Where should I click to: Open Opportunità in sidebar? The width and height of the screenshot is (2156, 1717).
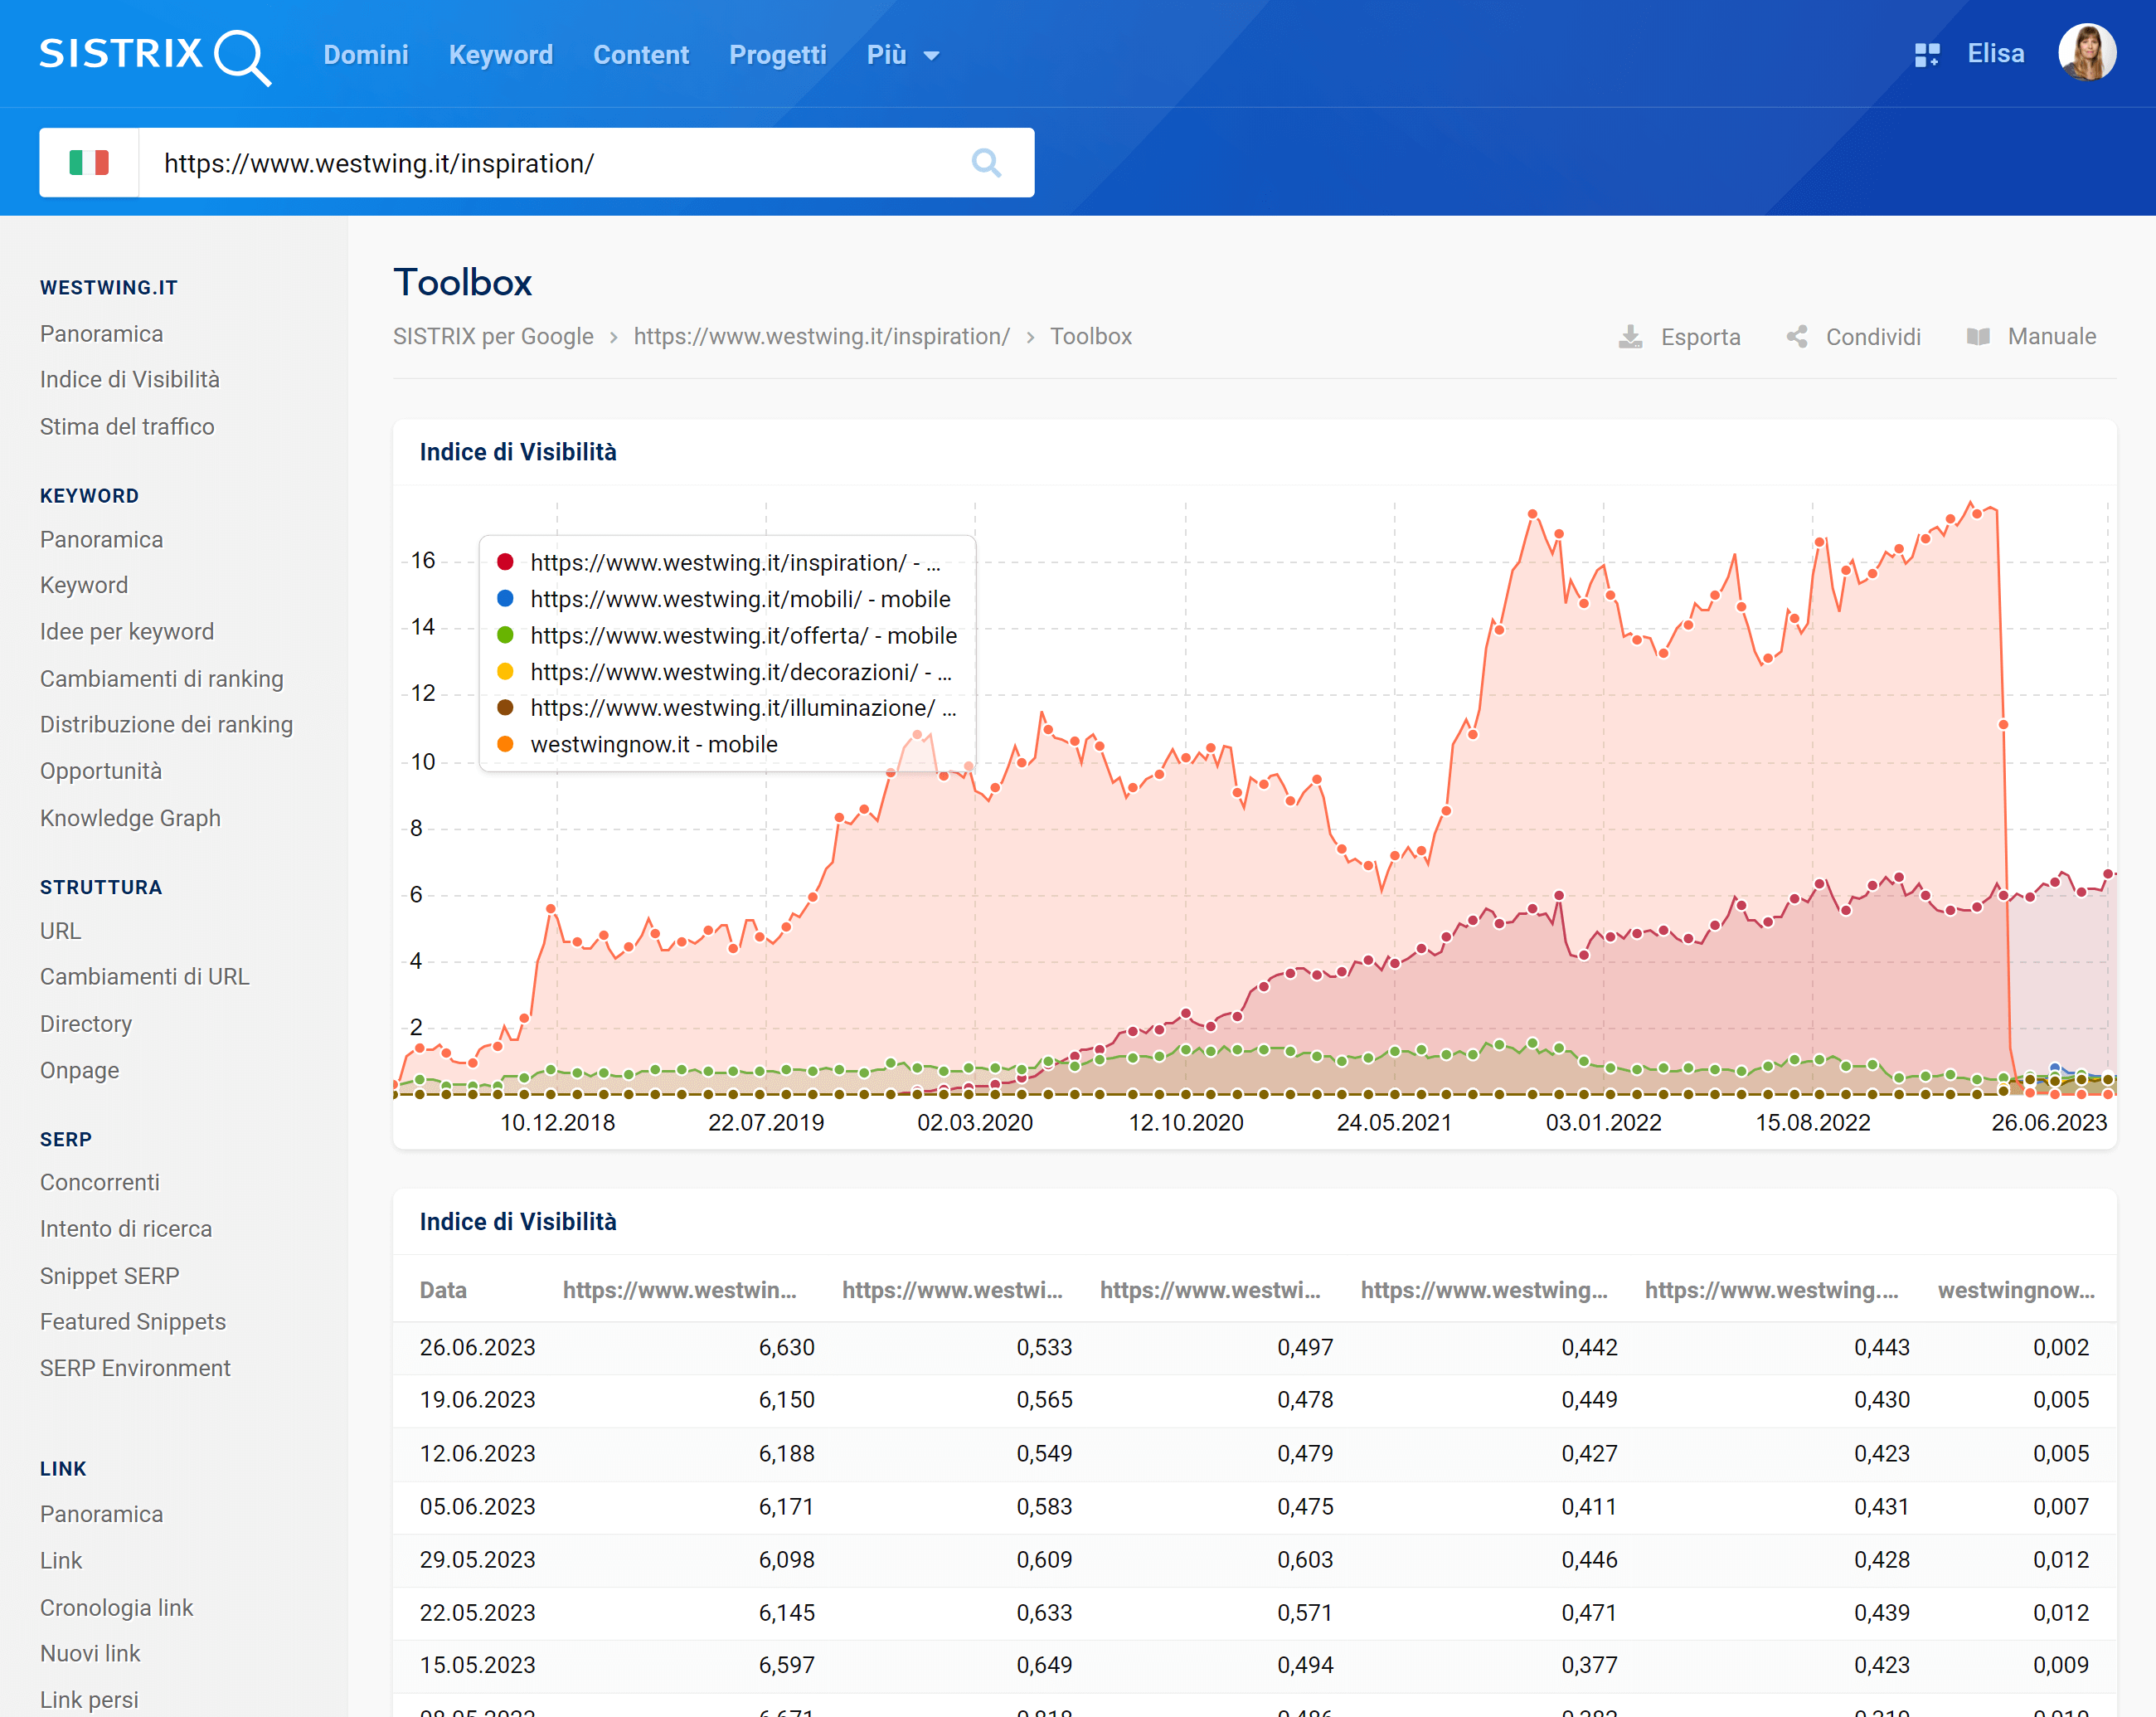point(101,771)
